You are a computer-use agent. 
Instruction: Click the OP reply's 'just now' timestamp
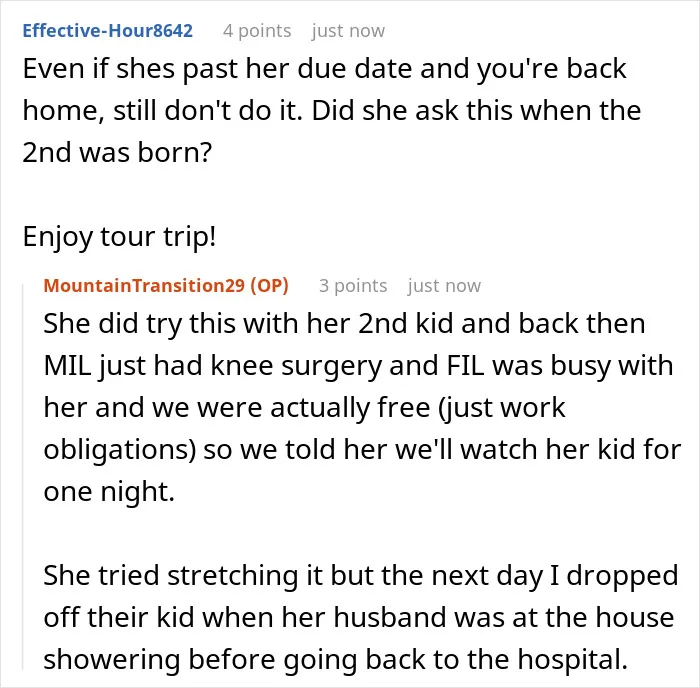445,286
